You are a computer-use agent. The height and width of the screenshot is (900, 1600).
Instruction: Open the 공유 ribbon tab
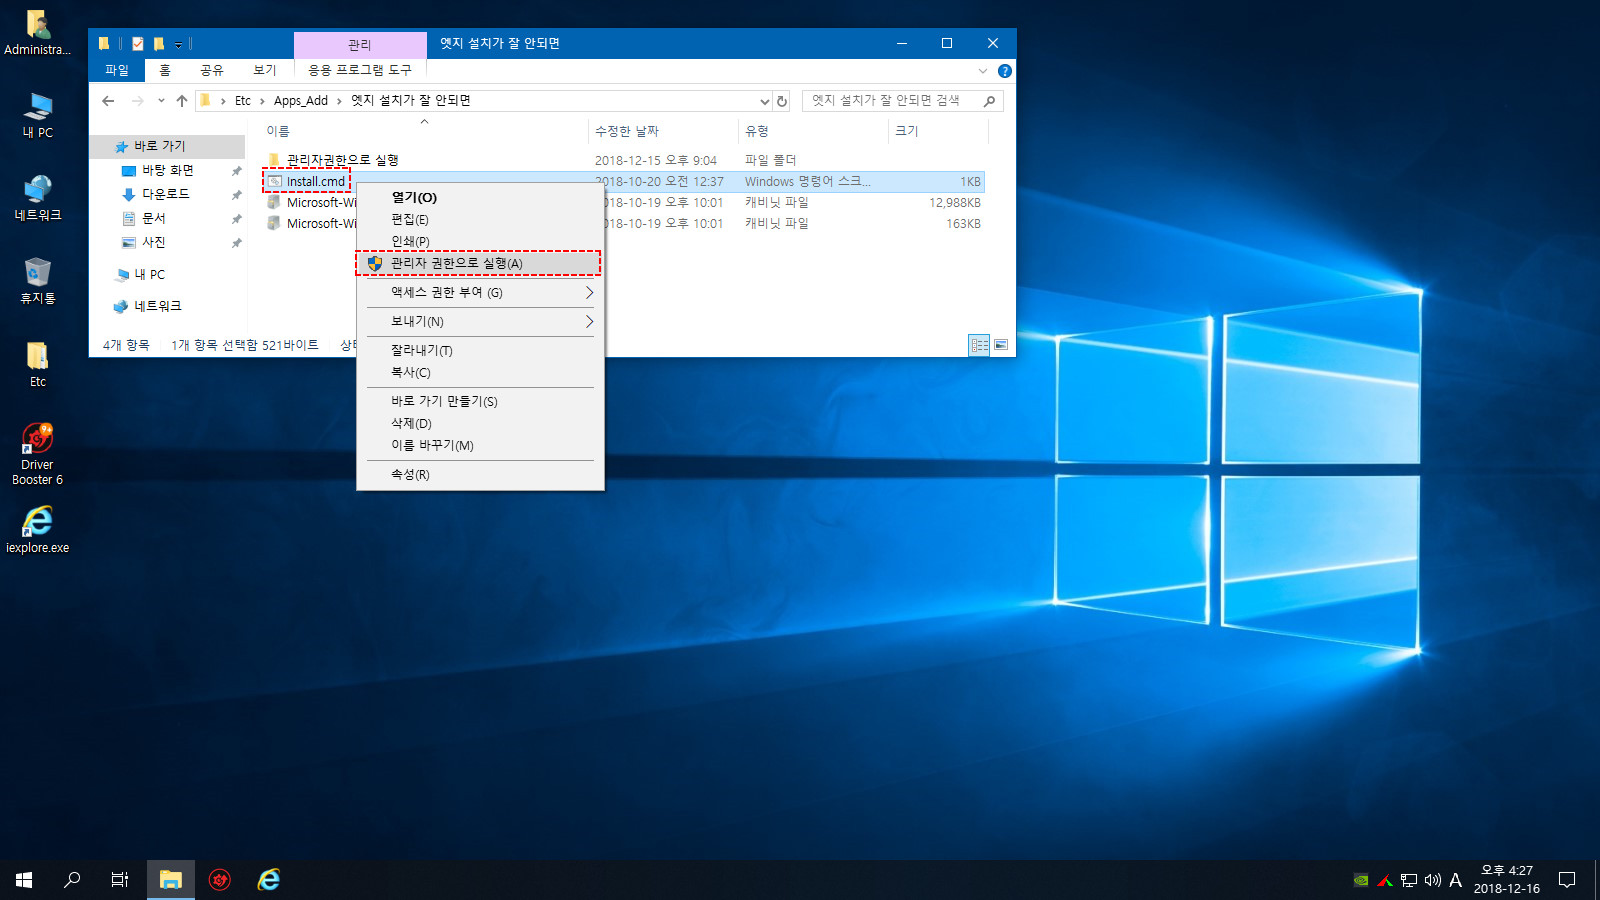coord(212,71)
